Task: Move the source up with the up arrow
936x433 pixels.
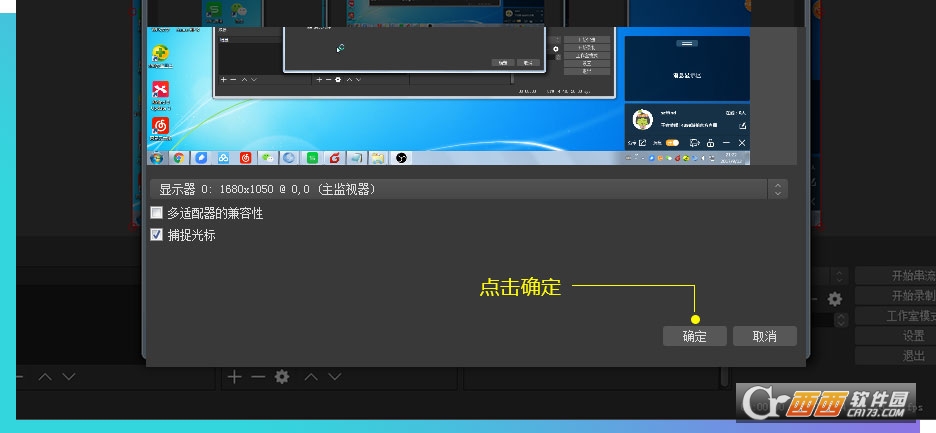Action: point(310,377)
